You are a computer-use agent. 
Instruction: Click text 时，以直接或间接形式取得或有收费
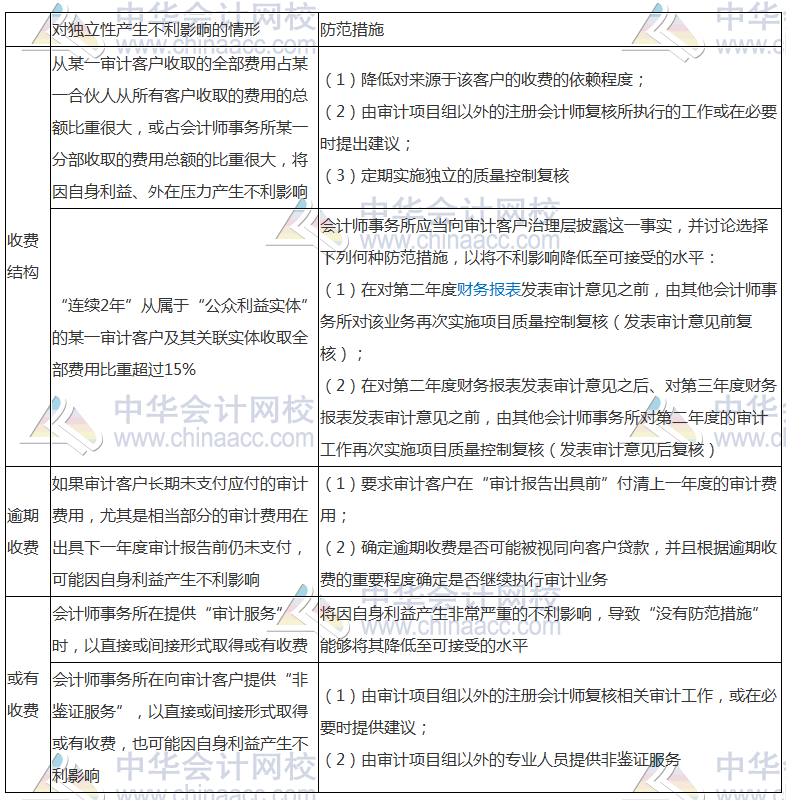tap(180, 645)
